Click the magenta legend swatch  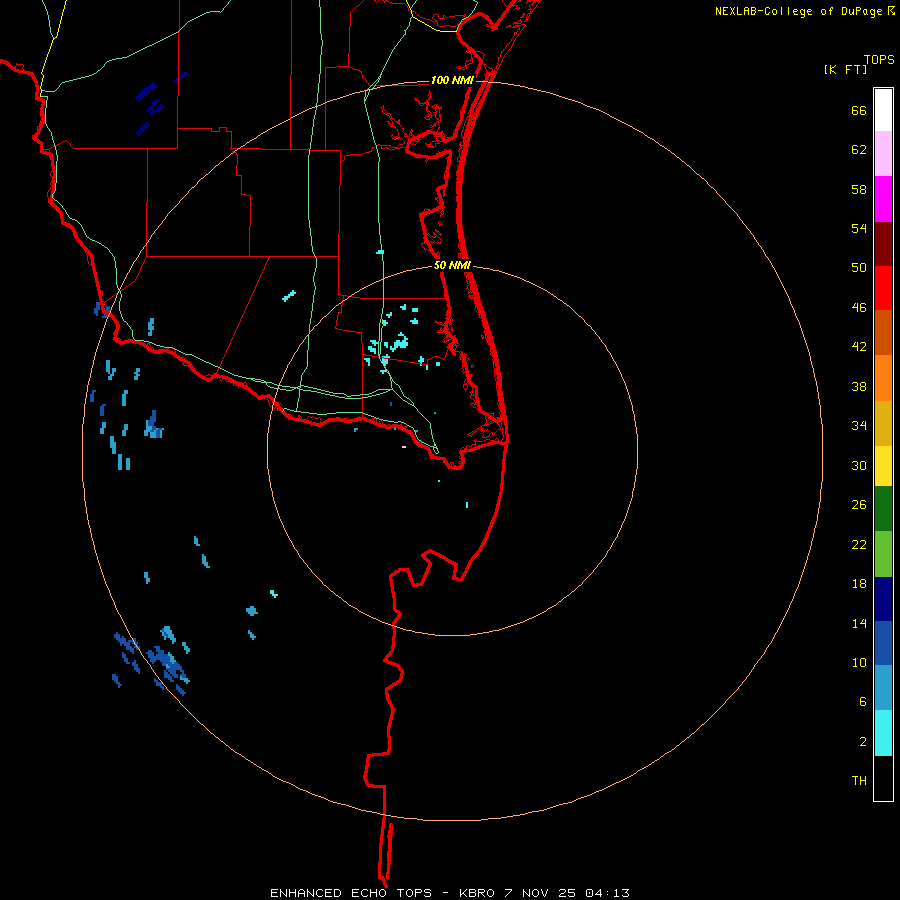click(883, 199)
